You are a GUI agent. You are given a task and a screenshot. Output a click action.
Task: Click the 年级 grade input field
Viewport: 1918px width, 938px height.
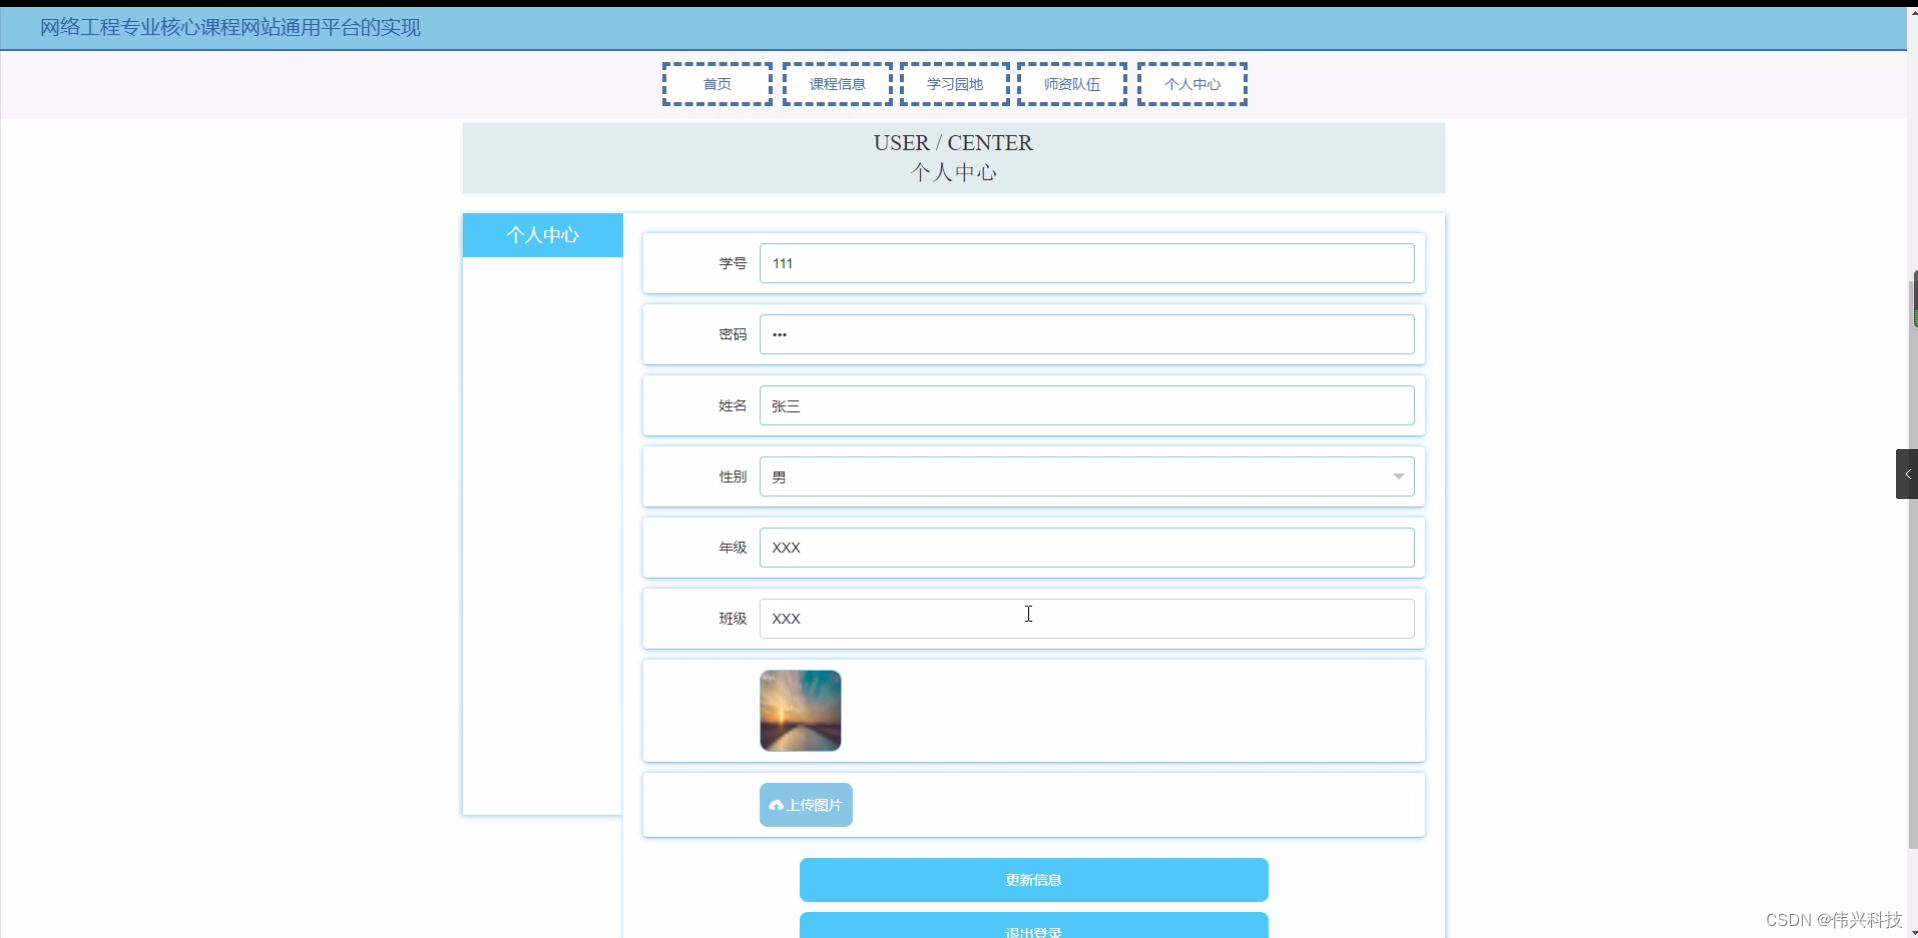pos(1088,547)
